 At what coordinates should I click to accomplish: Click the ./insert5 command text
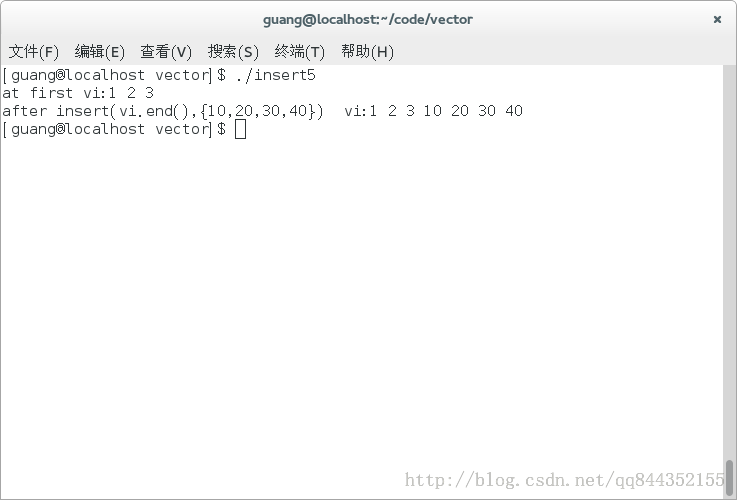(276, 75)
